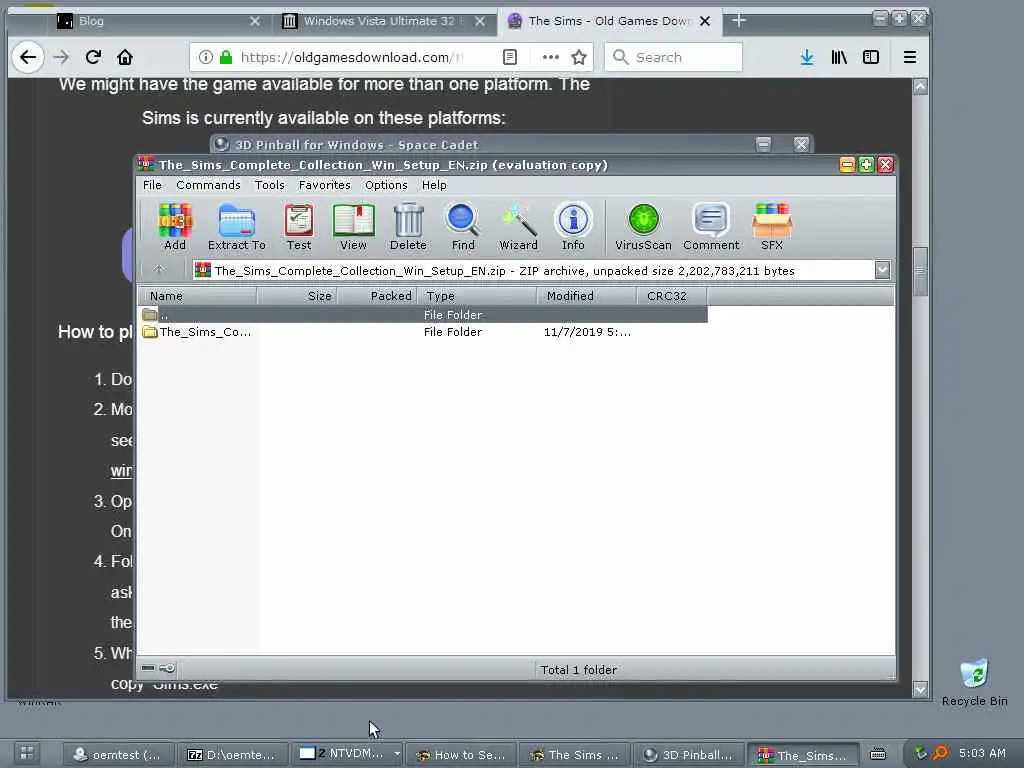The width and height of the screenshot is (1024, 768).
Task: Select The_Sims_Co... folder row
Action: (423, 332)
